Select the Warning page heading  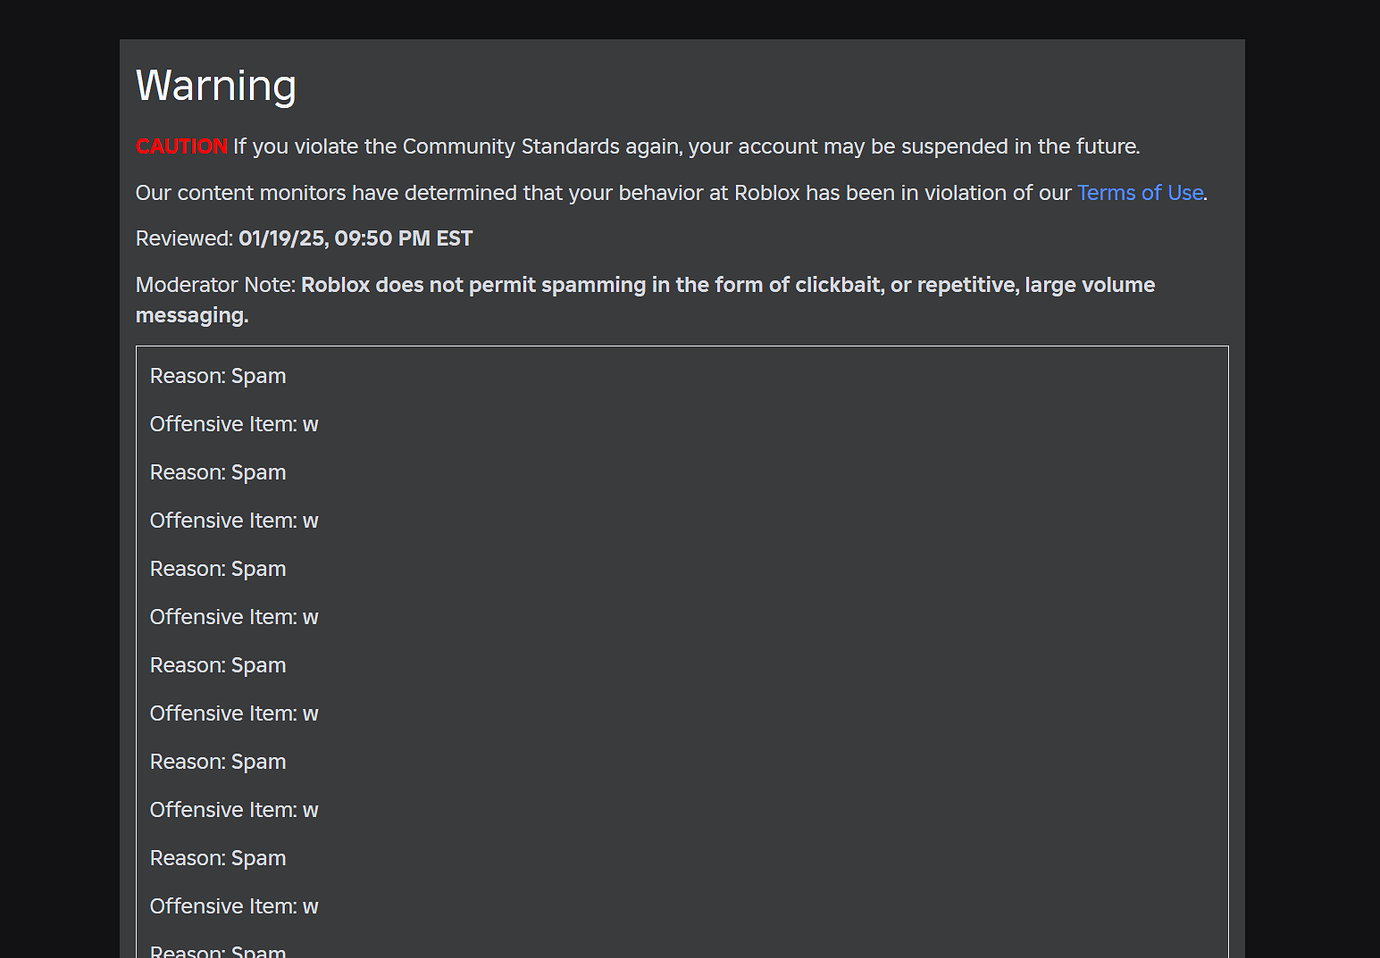pyautogui.click(x=215, y=86)
